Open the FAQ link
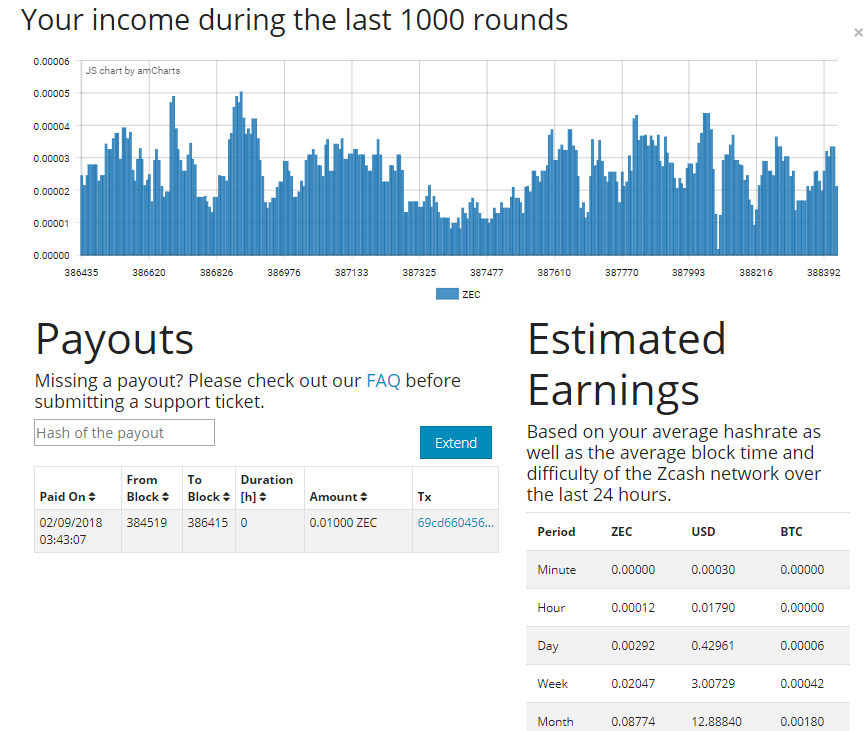 tap(383, 380)
